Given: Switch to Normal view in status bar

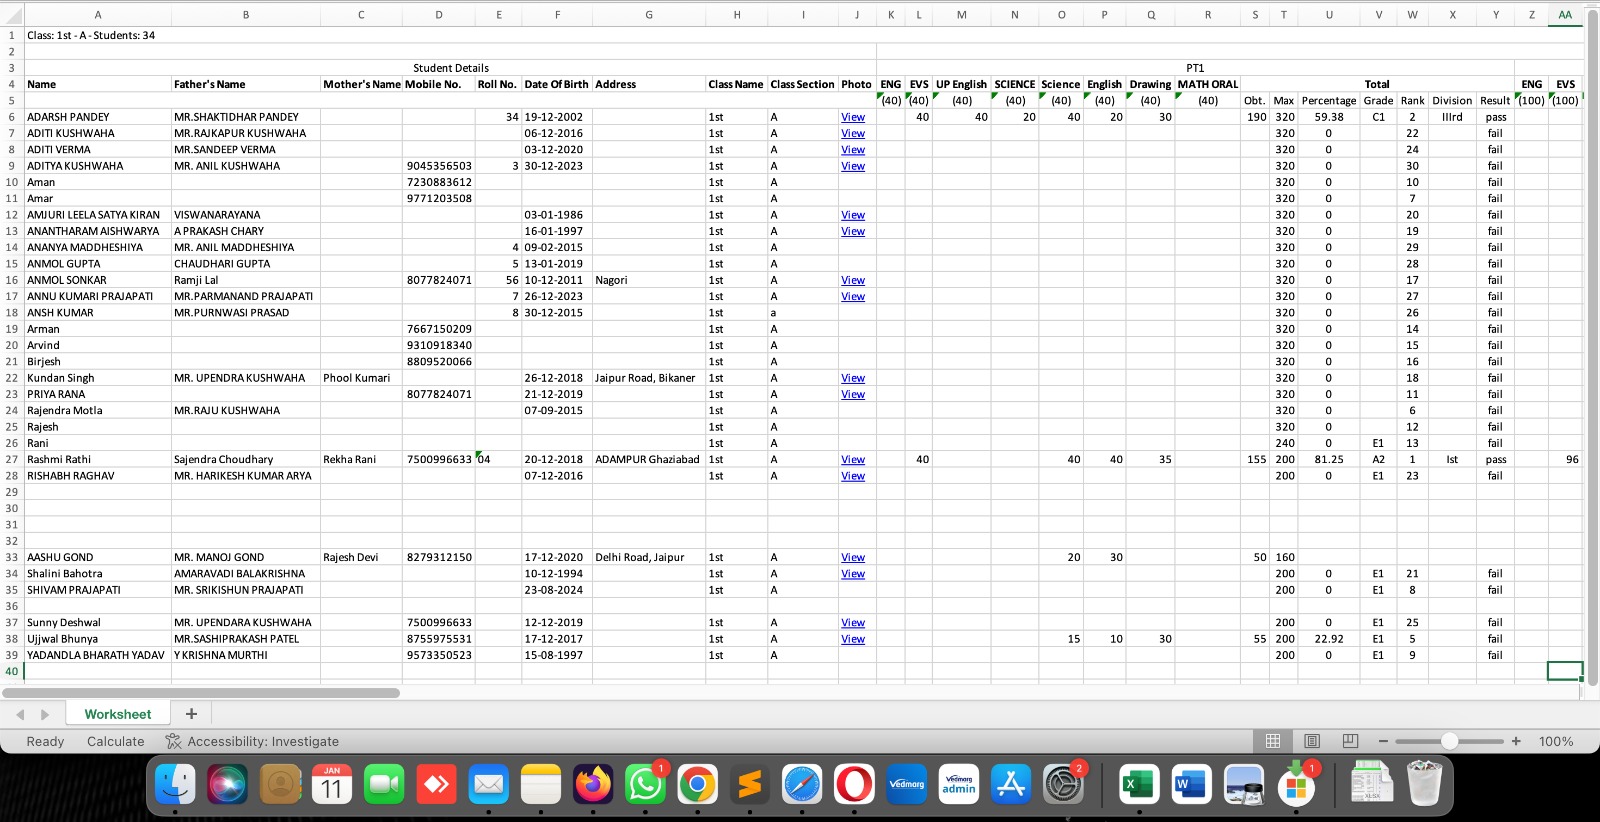Looking at the screenshot, I should pos(1273,741).
